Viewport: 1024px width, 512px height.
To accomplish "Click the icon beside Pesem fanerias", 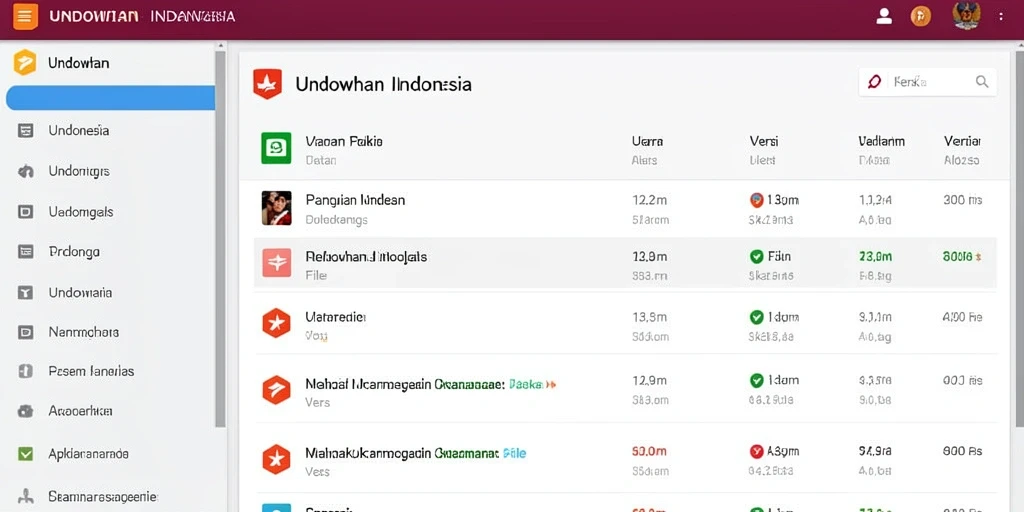I will pyautogui.click(x=25, y=371).
